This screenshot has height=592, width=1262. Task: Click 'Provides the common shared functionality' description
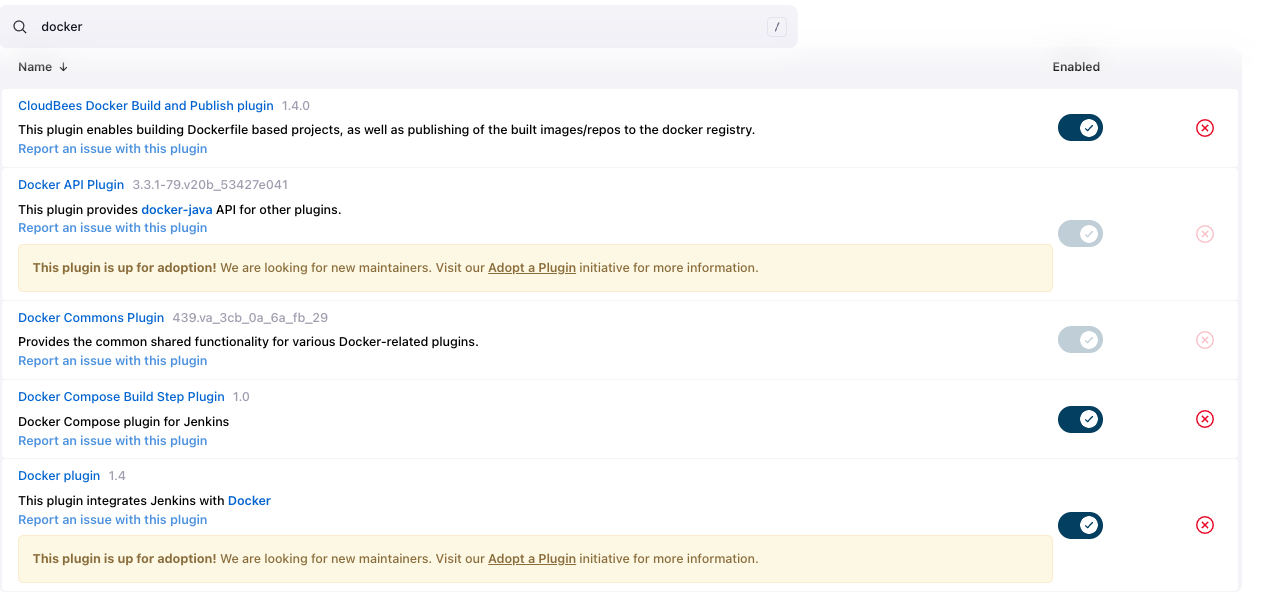pos(249,342)
